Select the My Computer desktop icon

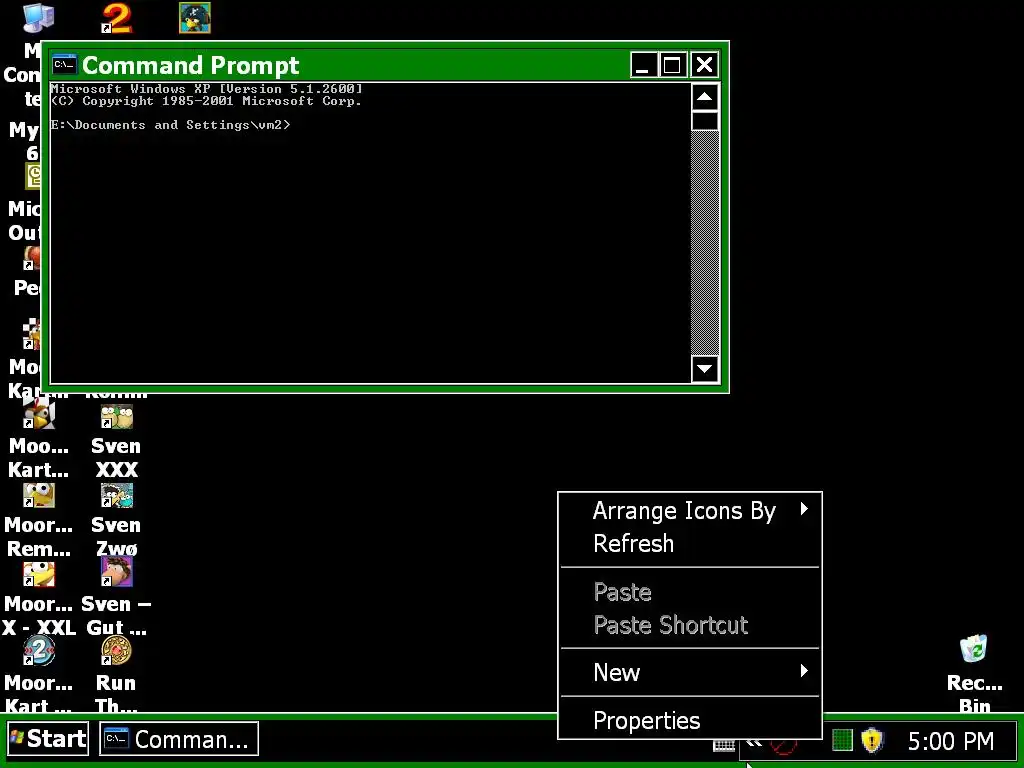point(38,17)
